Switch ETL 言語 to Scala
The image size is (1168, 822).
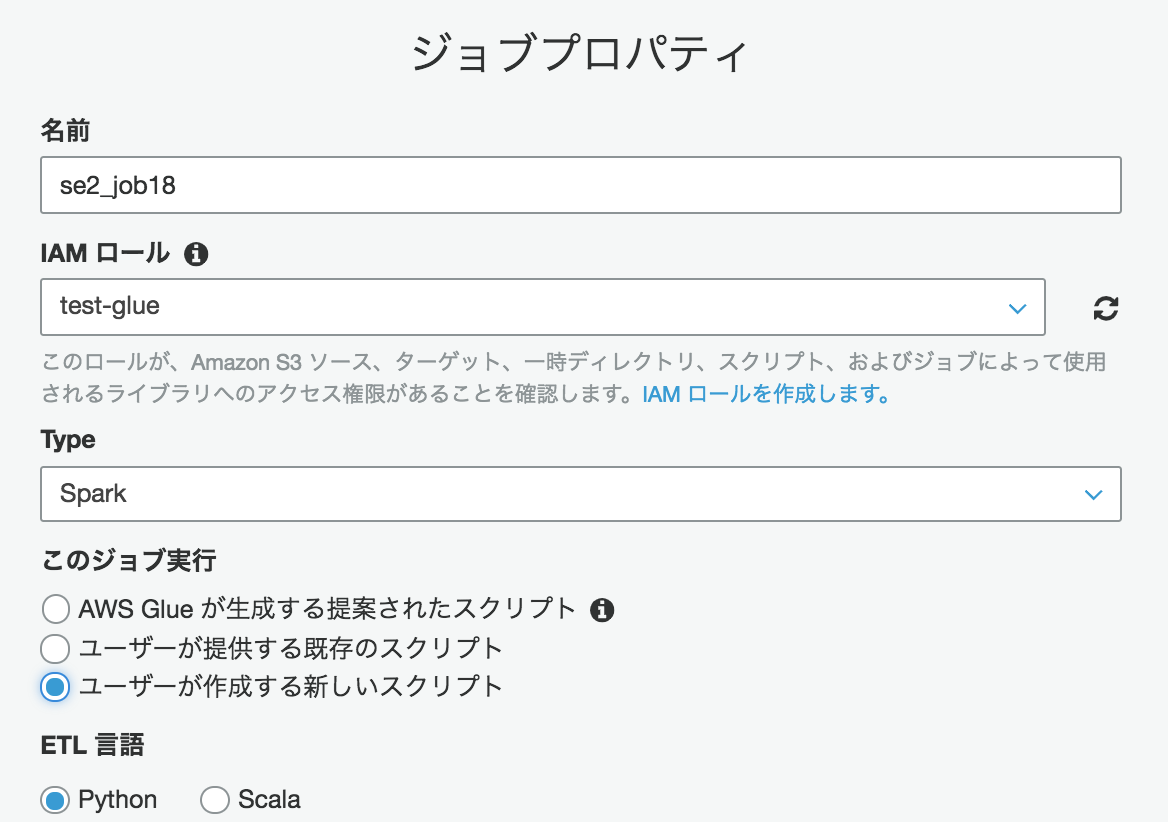click(215, 799)
